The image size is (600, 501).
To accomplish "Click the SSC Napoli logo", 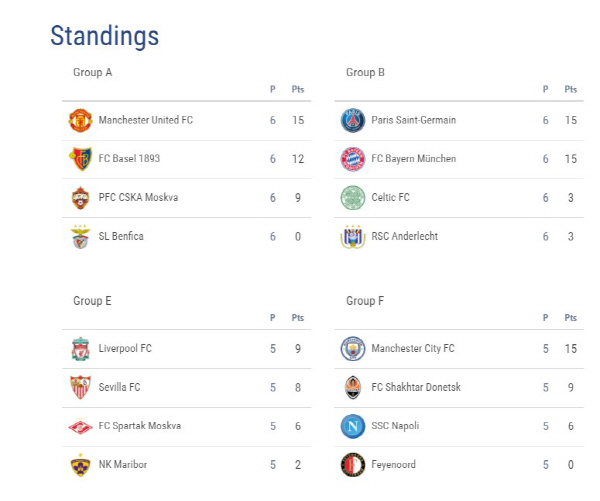I will pos(353,426).
